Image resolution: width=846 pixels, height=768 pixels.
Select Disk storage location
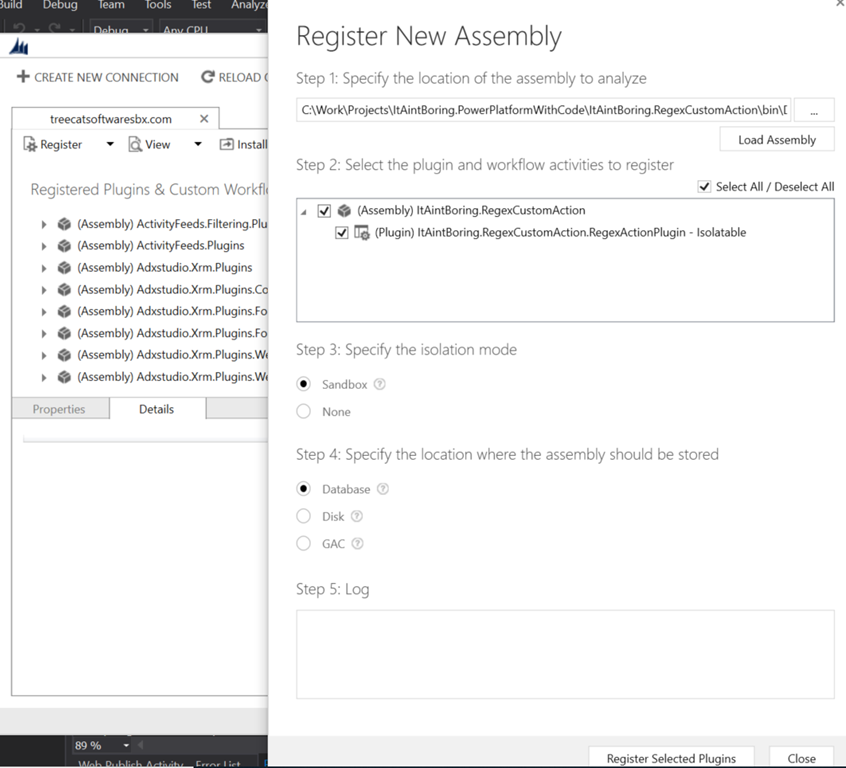(304, 516)
